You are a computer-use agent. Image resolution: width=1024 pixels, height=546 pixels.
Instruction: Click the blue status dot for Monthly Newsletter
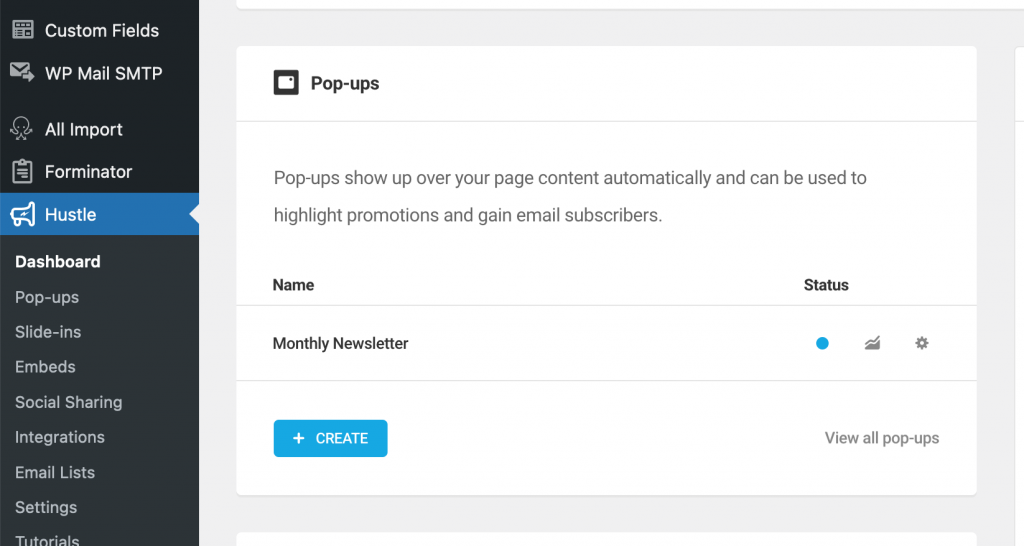tap(822, 343)
